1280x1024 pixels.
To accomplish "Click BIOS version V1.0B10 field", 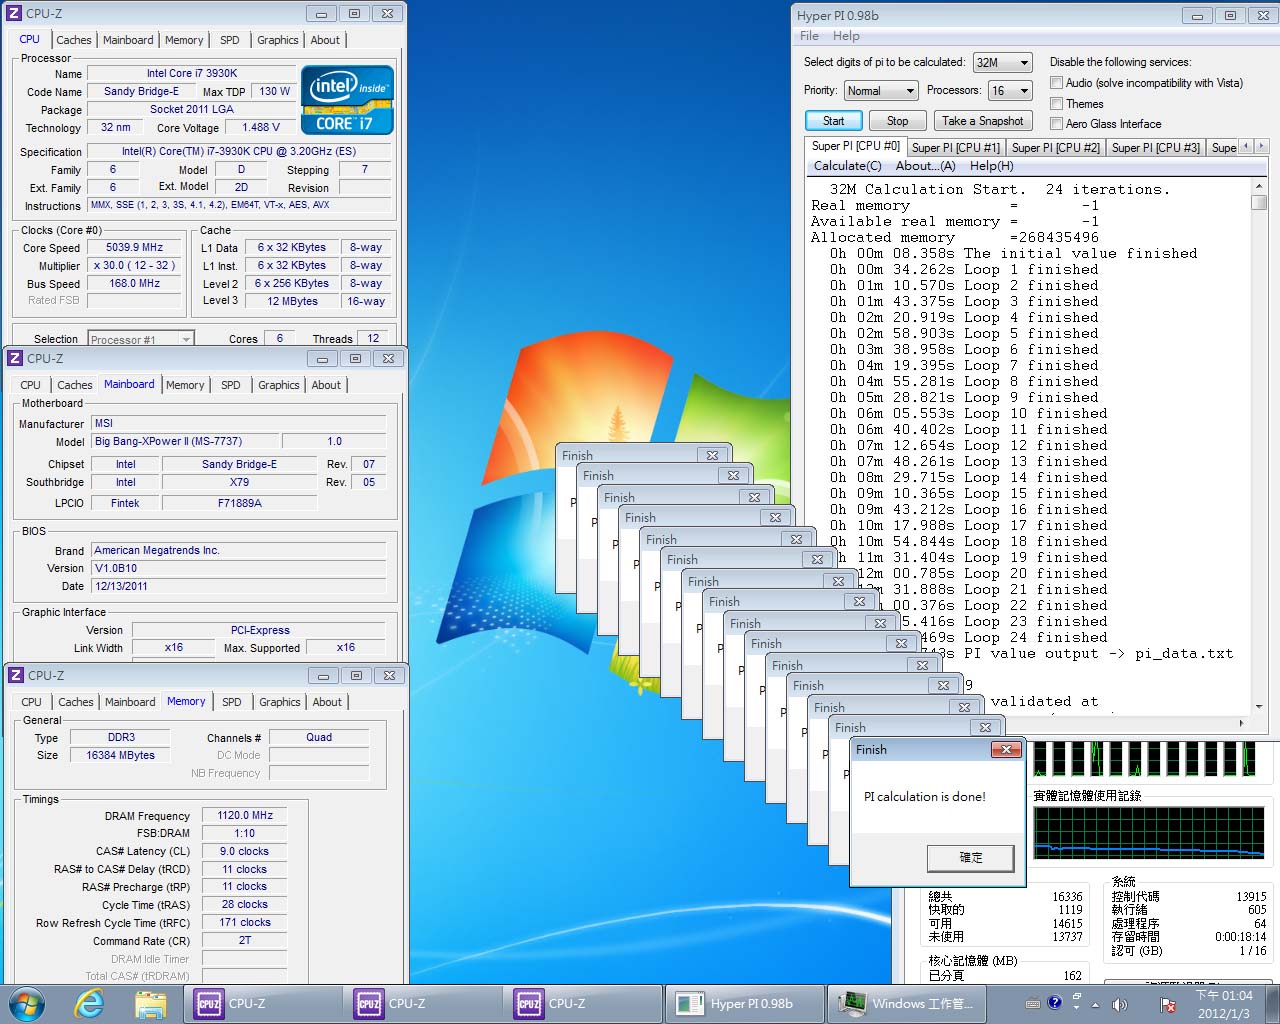I will click(x=238, y=568).
